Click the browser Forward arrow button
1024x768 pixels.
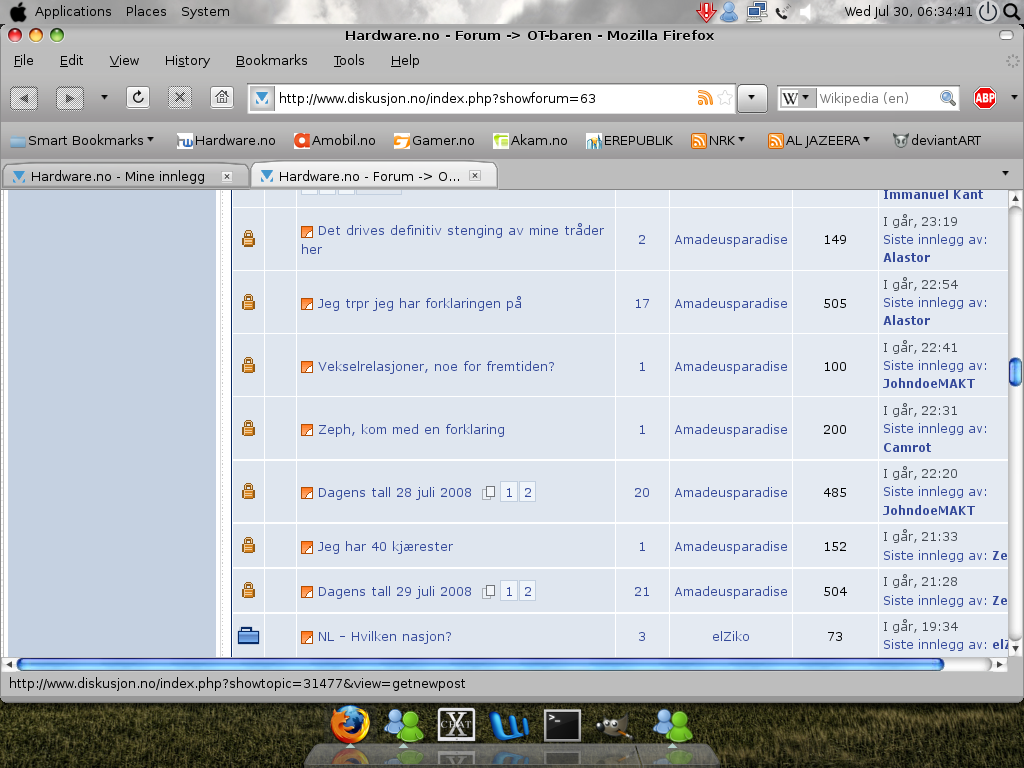70,99
